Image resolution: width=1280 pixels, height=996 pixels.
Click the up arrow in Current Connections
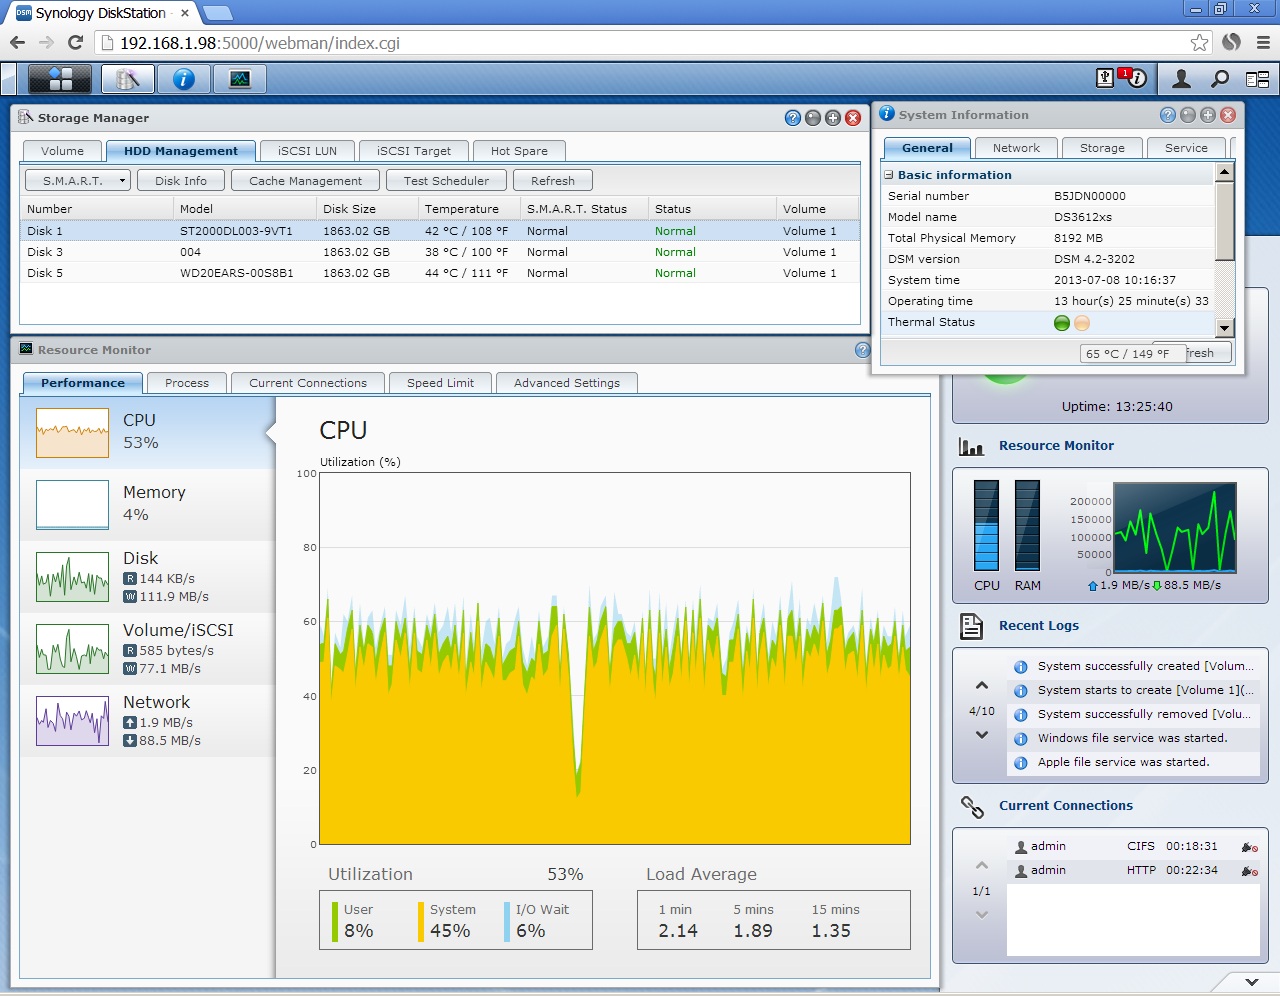(x=981, y=865)
